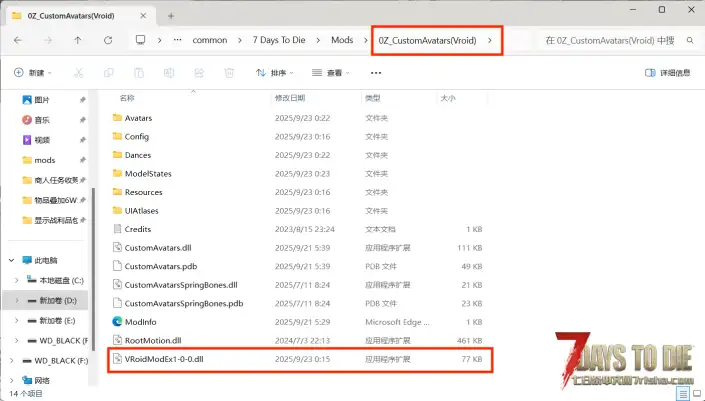Viewport: 705px width, 401px height.
Task: Click the Back navigation arrow
Action: tap(20, 40)
